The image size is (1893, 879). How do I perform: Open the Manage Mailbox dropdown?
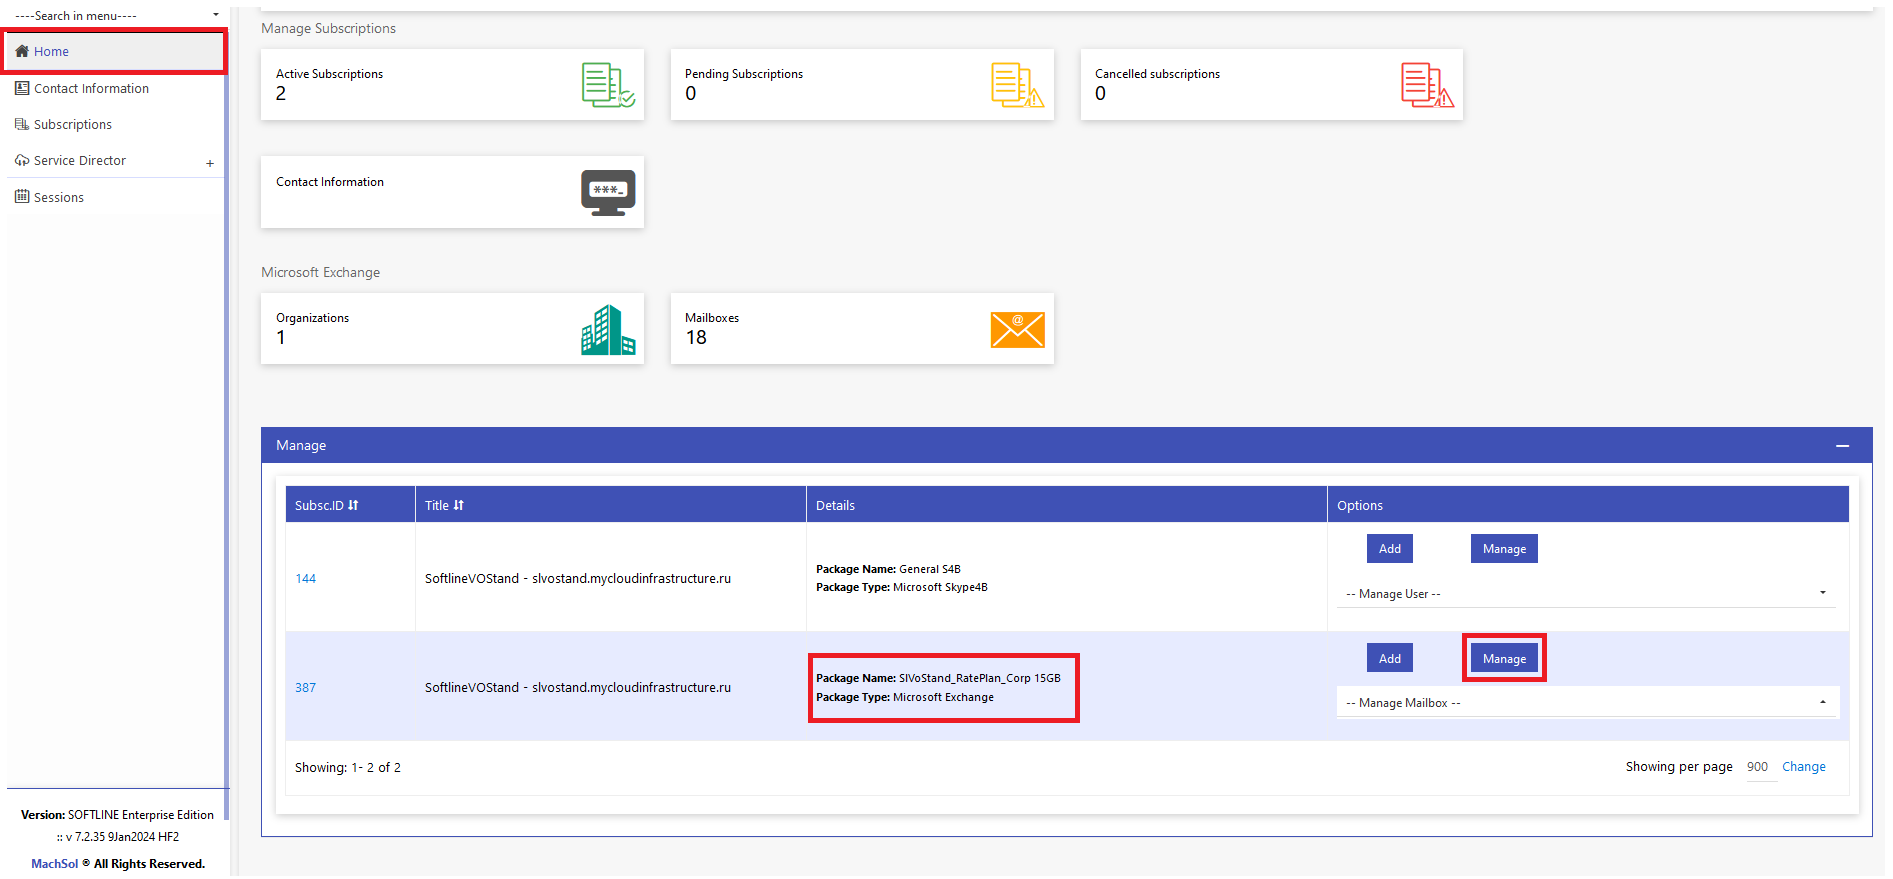(x=1587, y=703)
